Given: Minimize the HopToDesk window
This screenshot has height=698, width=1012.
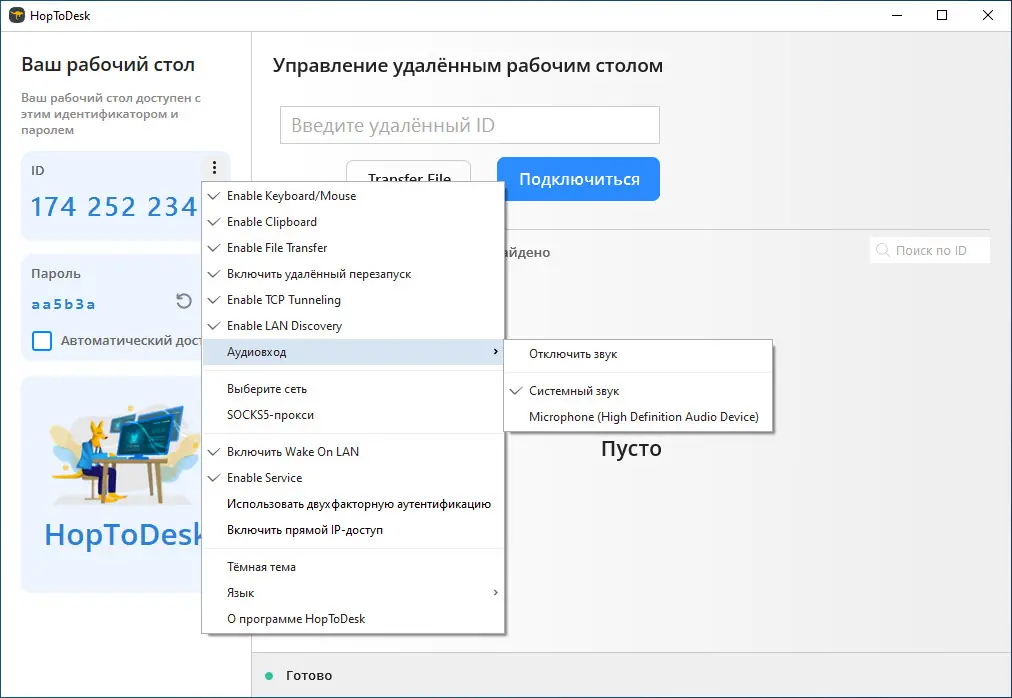Looking at the screenshot, I should (x=897, y=15).
